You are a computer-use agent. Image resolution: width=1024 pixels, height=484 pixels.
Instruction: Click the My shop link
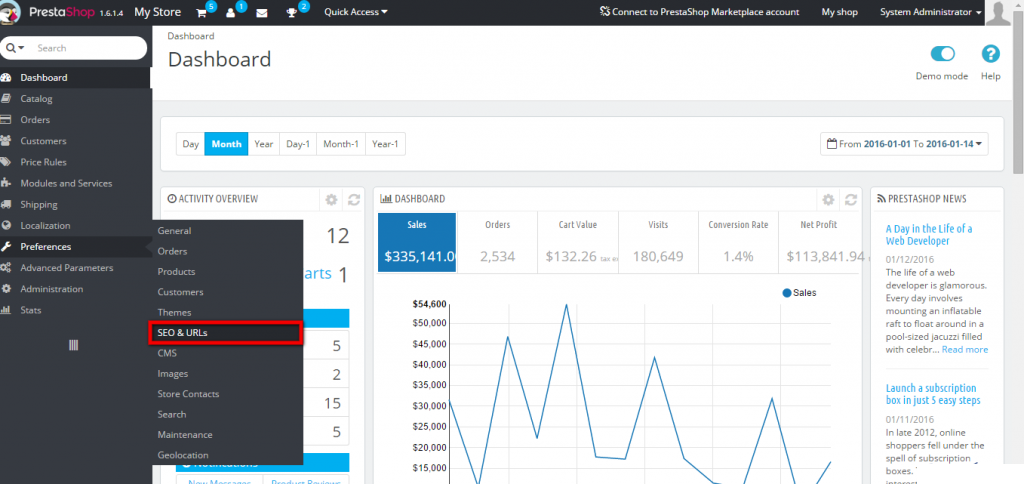(x=840, y=12)
